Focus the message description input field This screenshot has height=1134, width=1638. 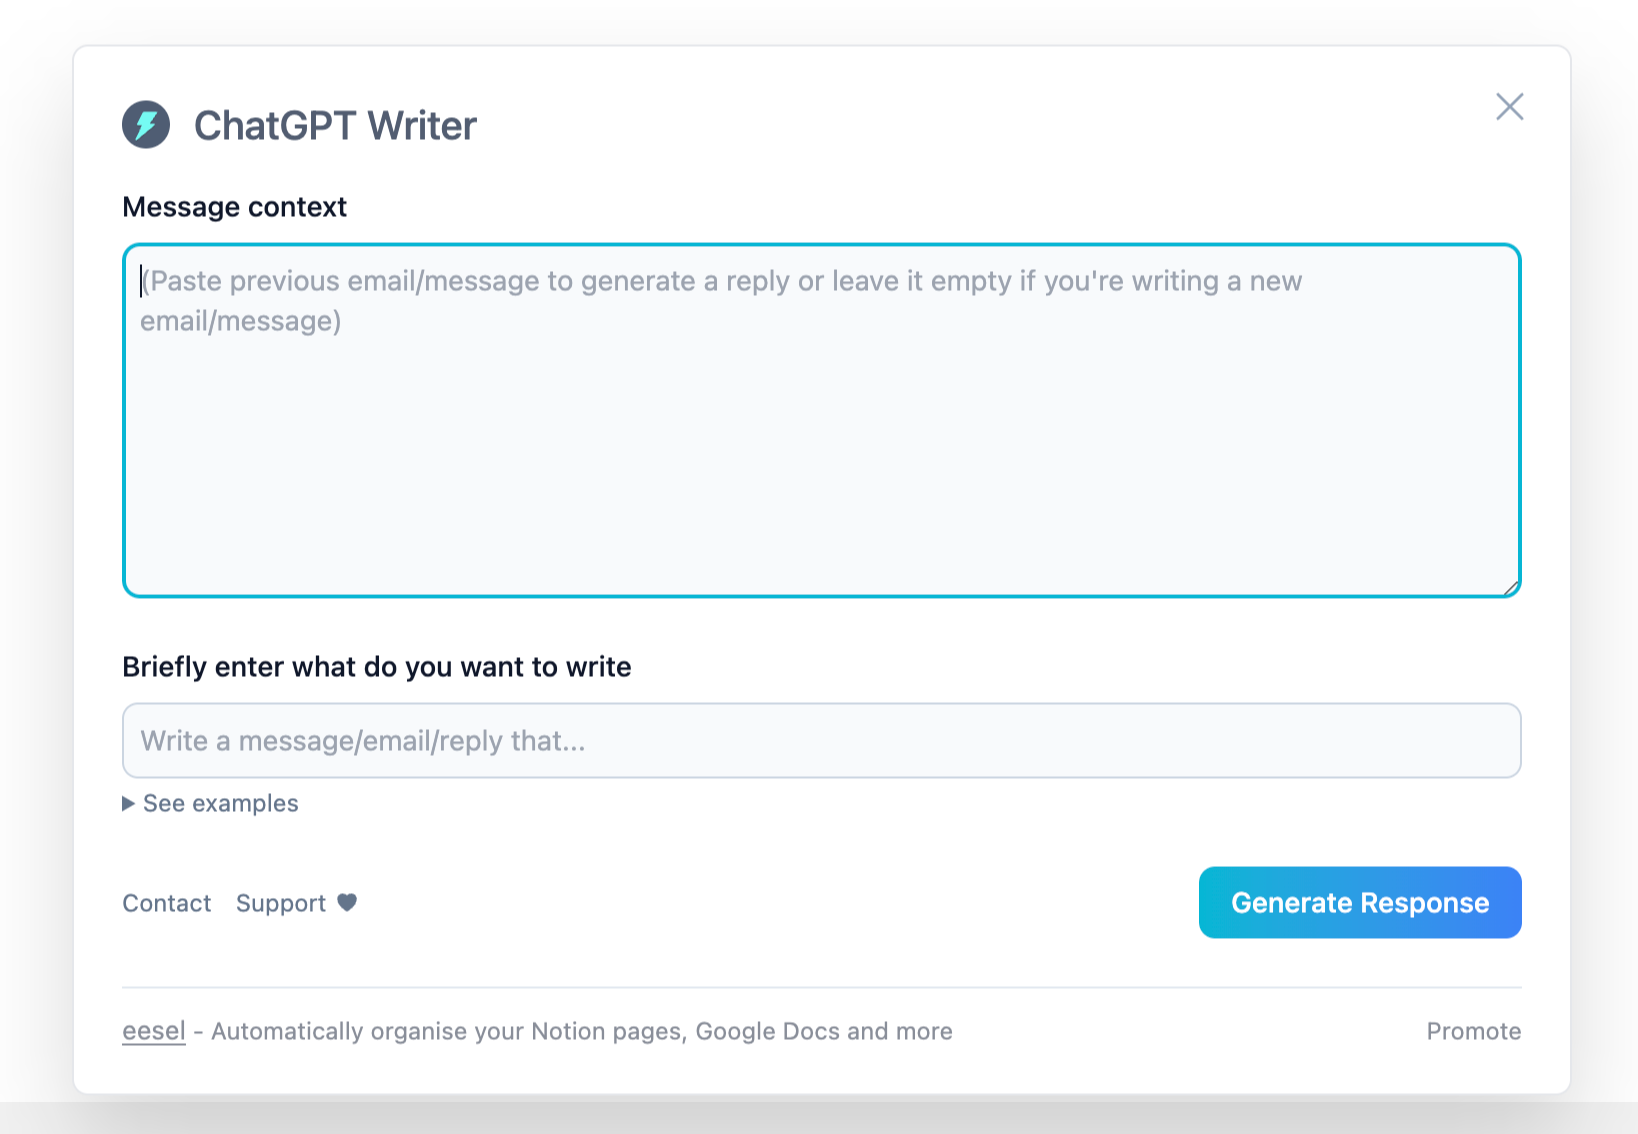click(820, 741)
